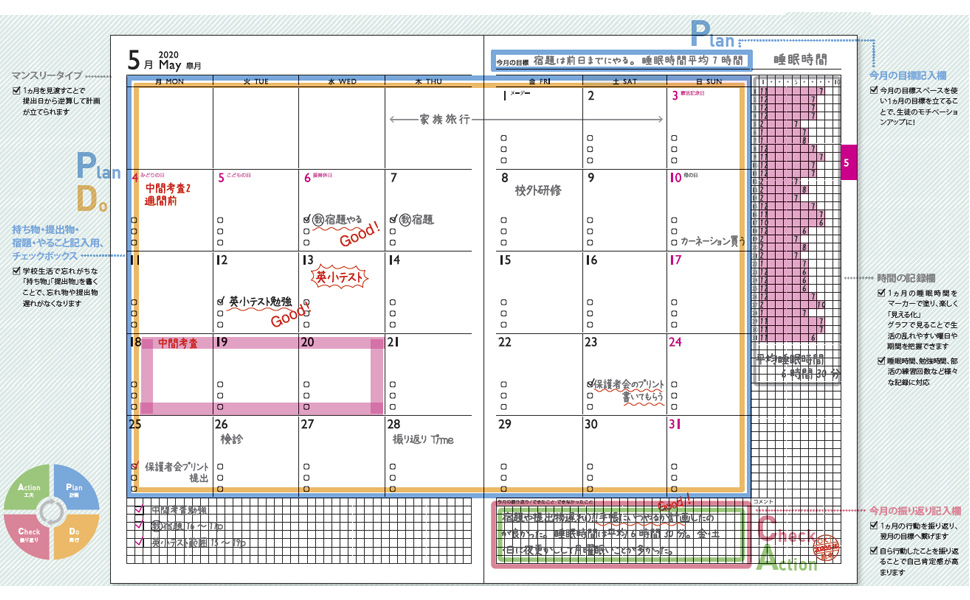
Task: Toggle the 英小テスト勉強 checkbox on May 12
Action: click(220, 302)
